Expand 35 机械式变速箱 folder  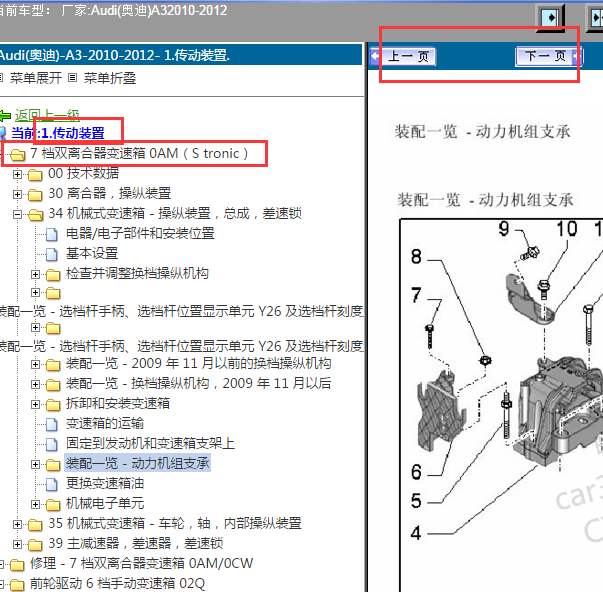tap(17, 524)
